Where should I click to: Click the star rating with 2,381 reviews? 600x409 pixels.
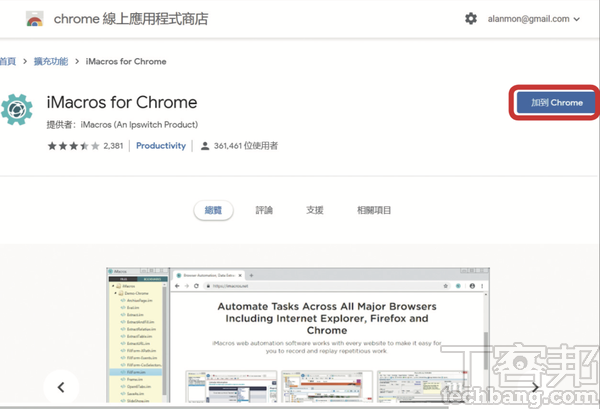coord(85,146)
